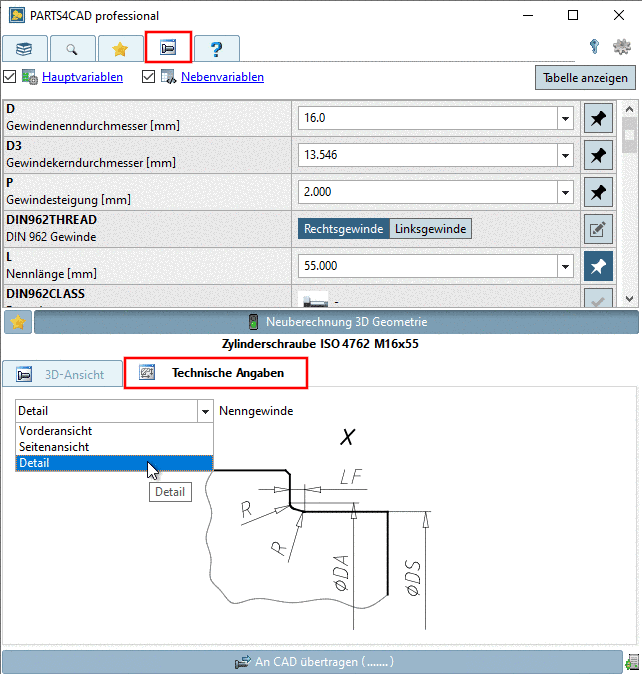
Task: Open the search tab with magnifier icon
Action: (x=72, y=49)
